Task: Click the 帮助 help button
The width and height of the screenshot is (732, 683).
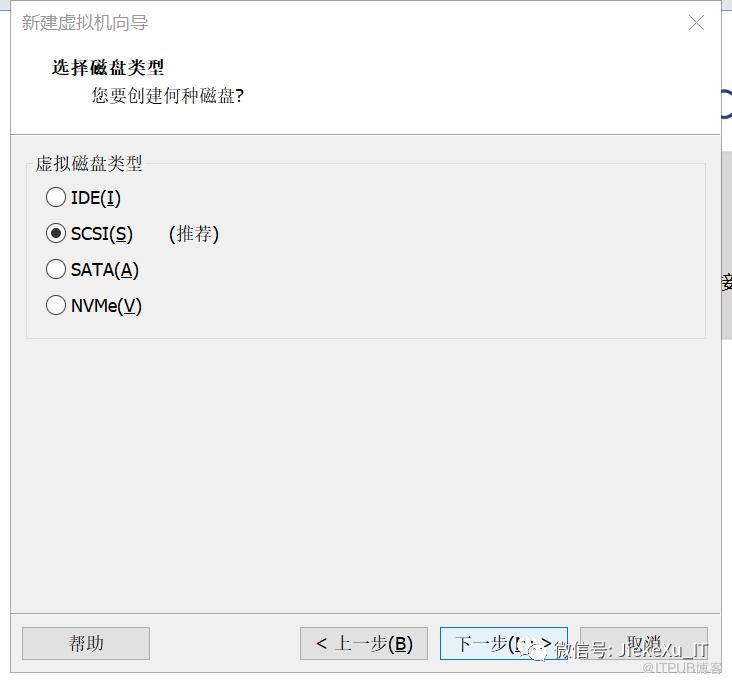Action: coord(86,643)
